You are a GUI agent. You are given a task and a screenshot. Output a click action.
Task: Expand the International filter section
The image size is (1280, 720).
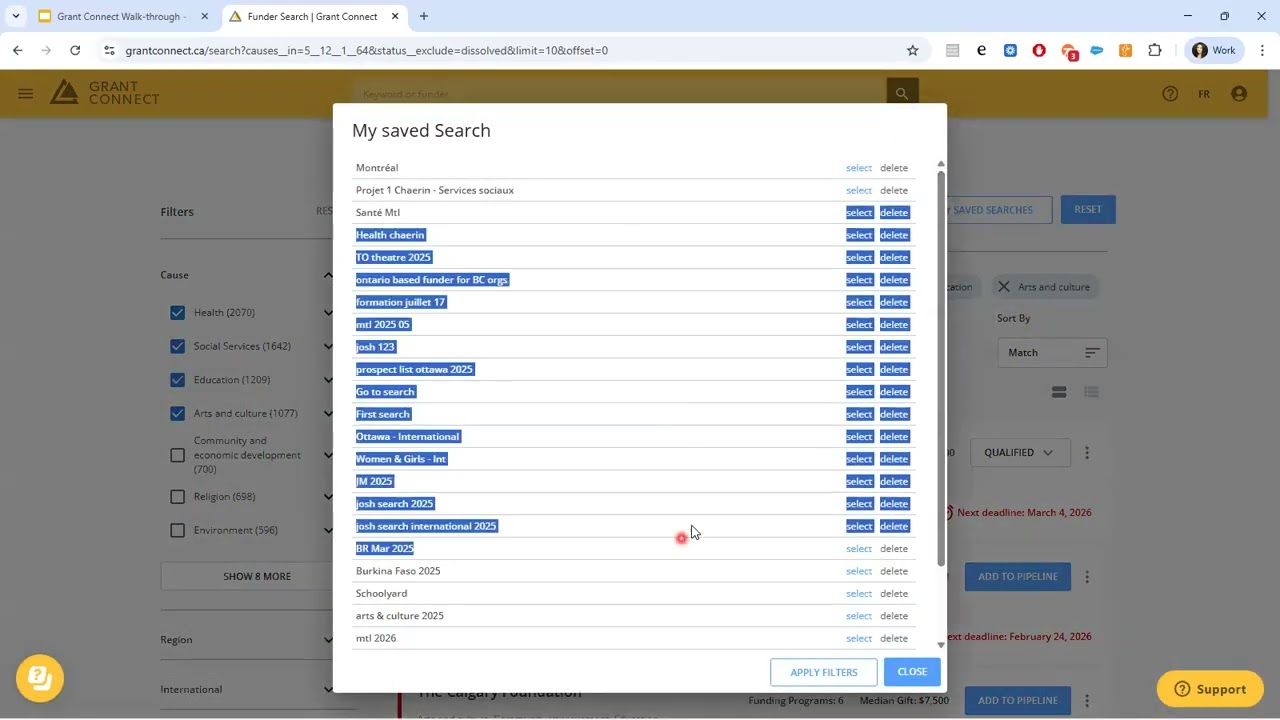tap(327, 689)
